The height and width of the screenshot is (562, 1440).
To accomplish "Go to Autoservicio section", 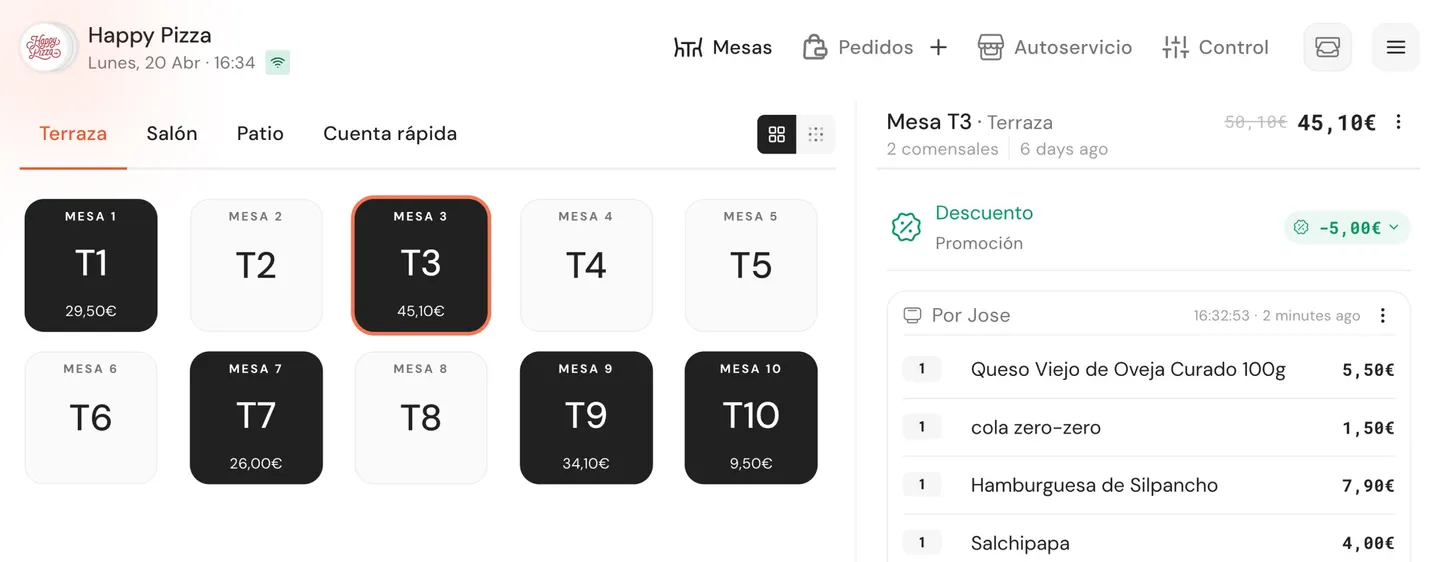I will [1055, 47].
